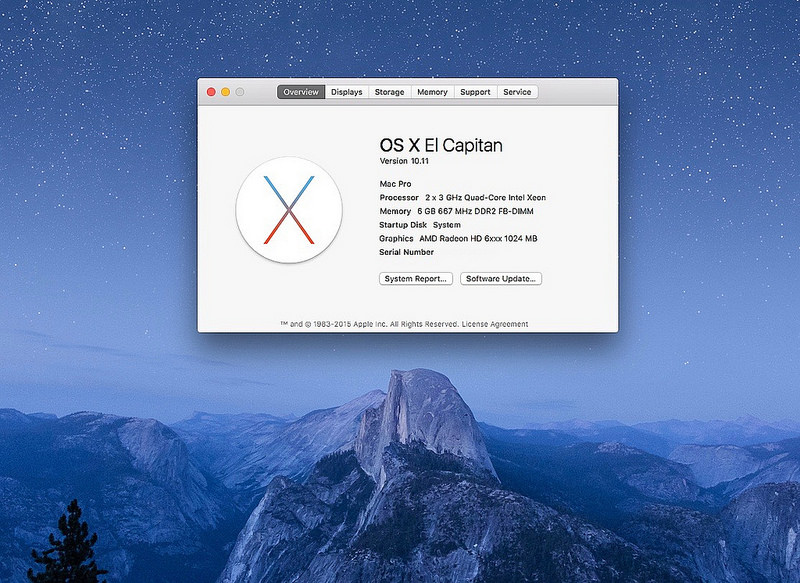Select the OS X El Capitan heading
The image size is (800, 583).
441,145
